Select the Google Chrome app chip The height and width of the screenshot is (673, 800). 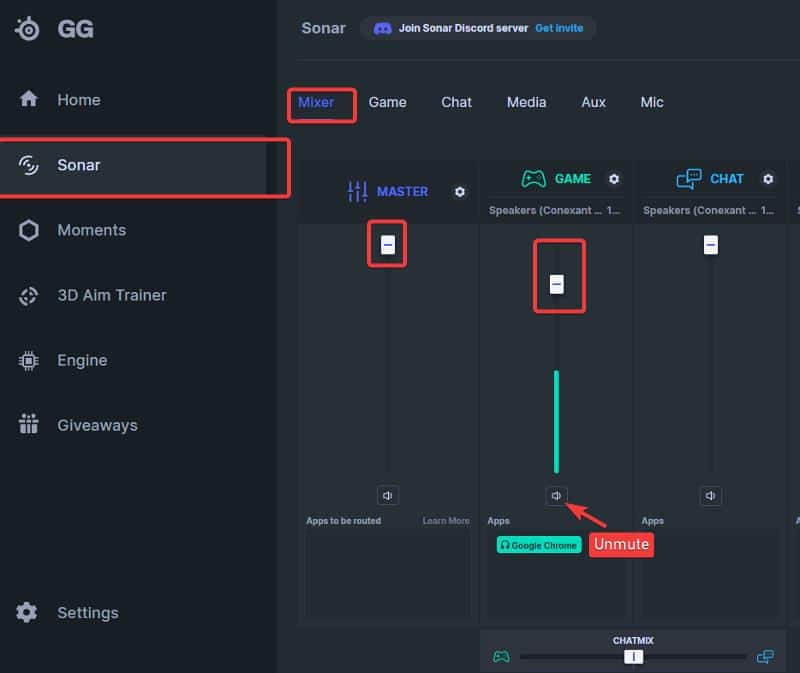coord(539,545)
